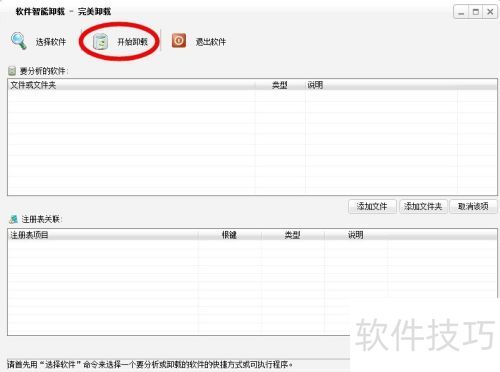Click the 类型 header in registry list
Screen dimensions: 500x372
(x=292, y=235)
